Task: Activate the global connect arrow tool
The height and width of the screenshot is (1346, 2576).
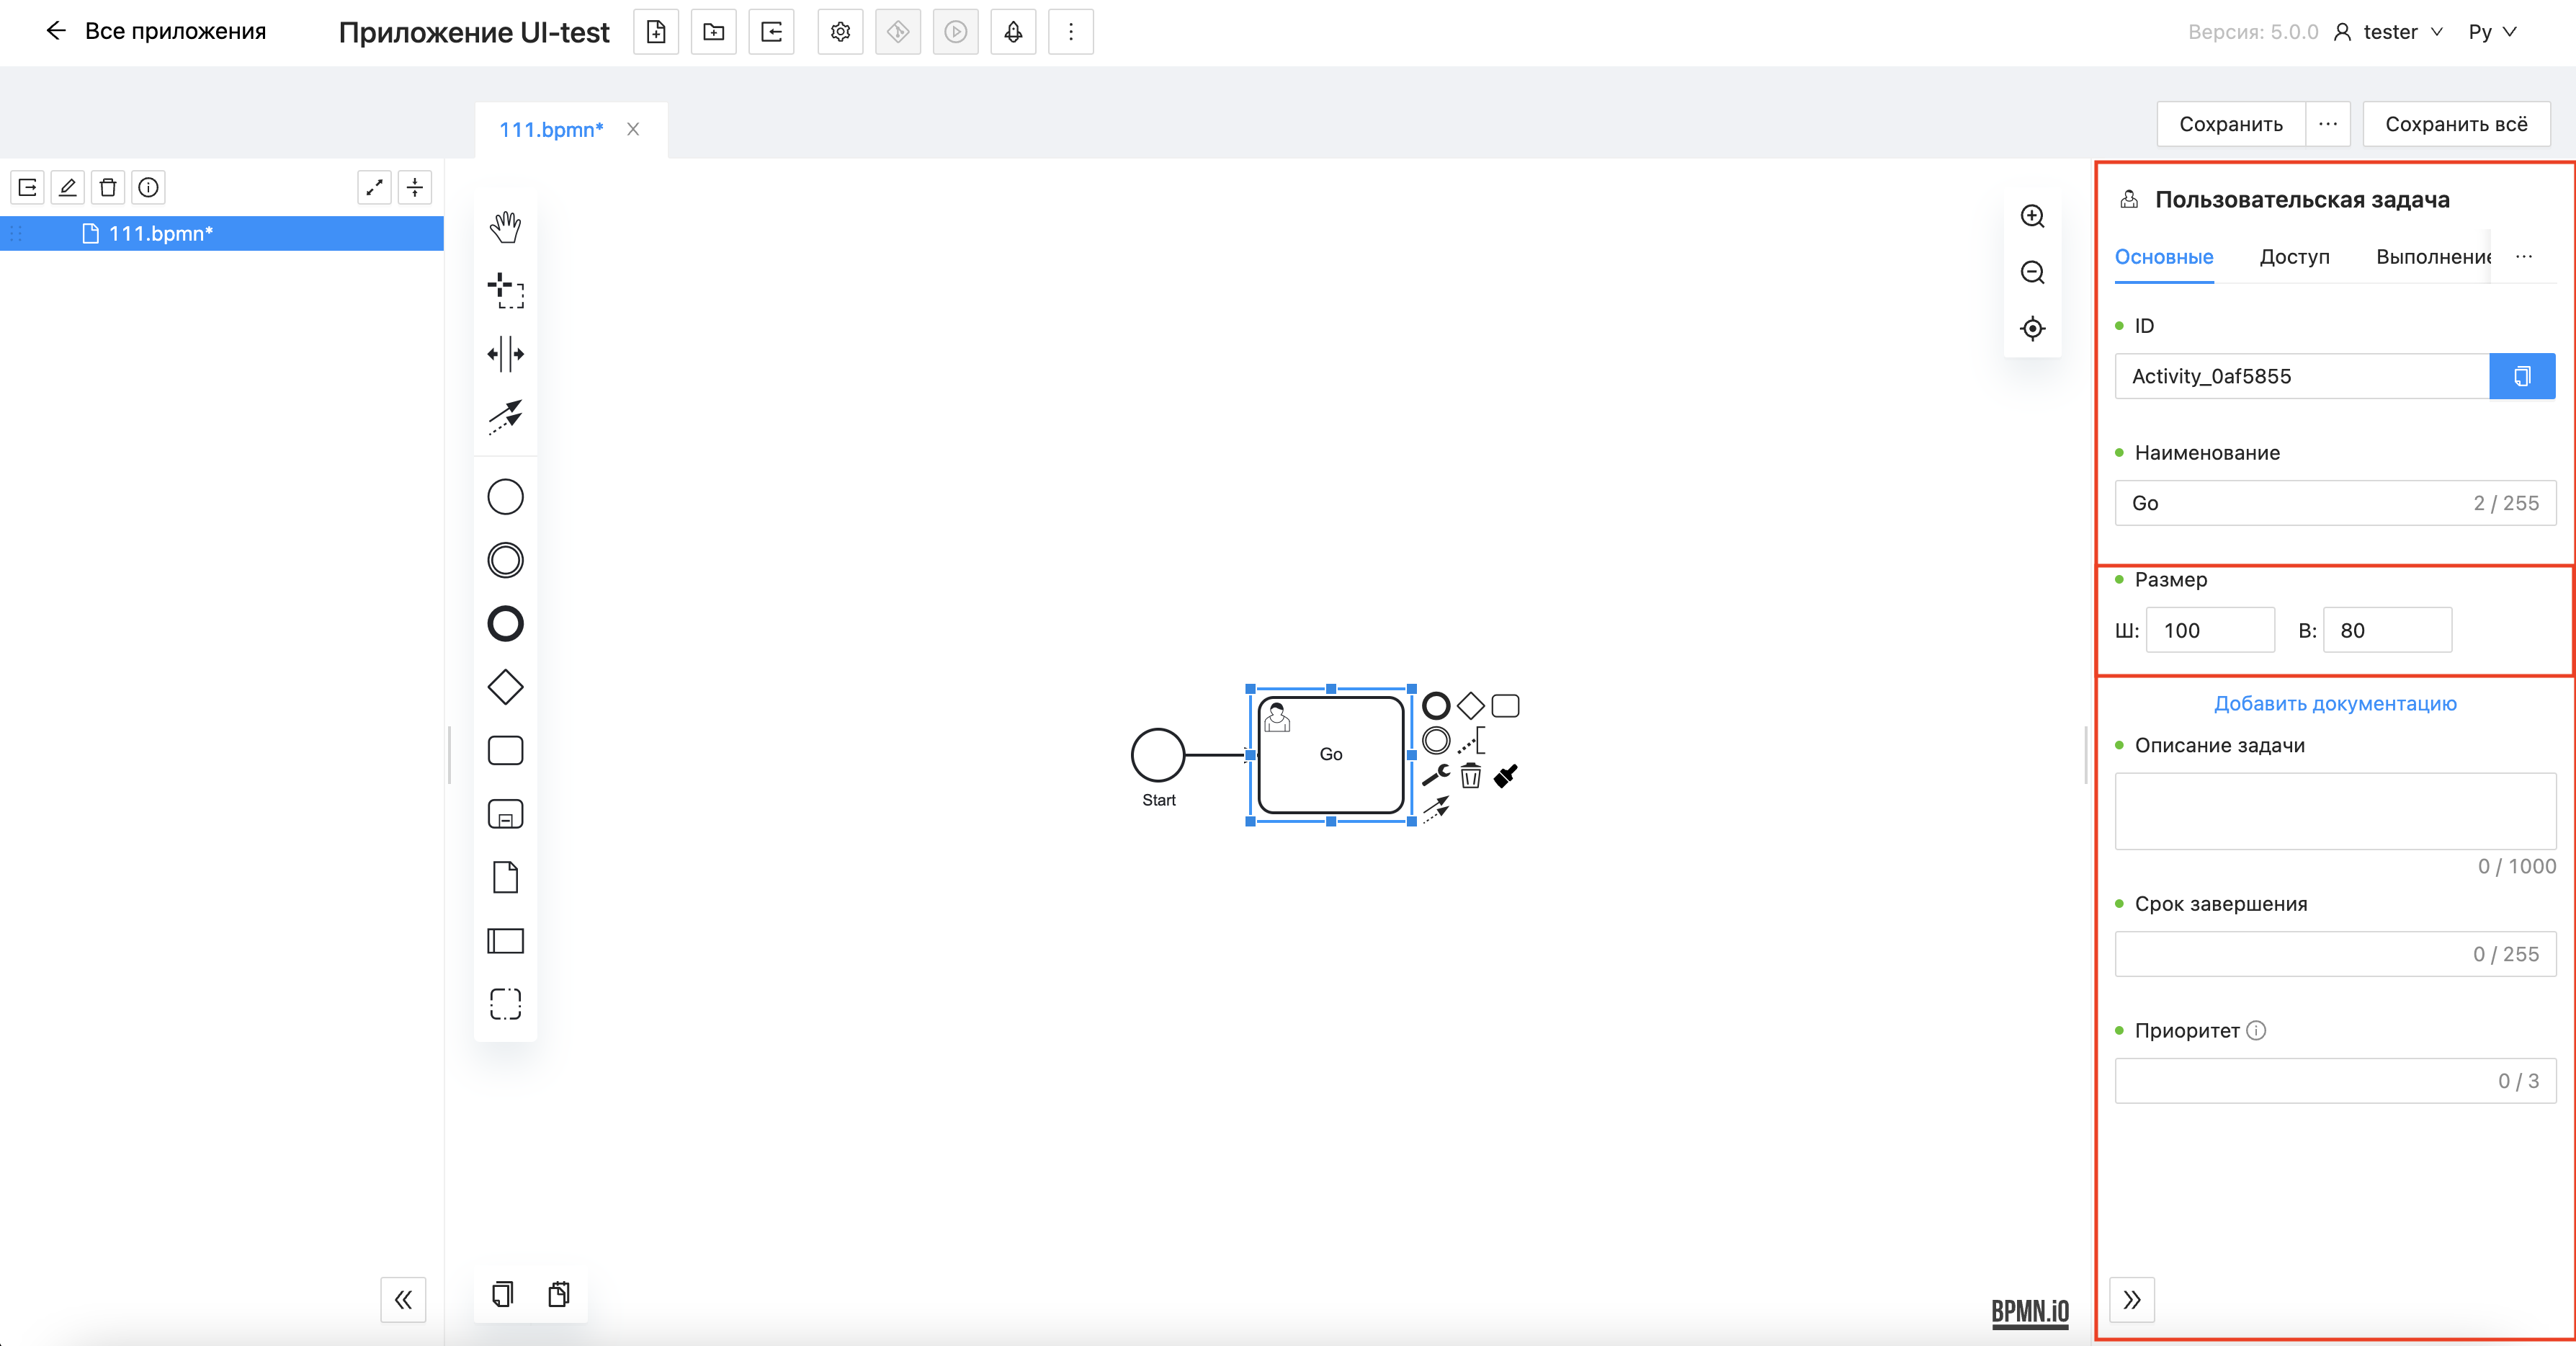Action: (x=505, y=417)
